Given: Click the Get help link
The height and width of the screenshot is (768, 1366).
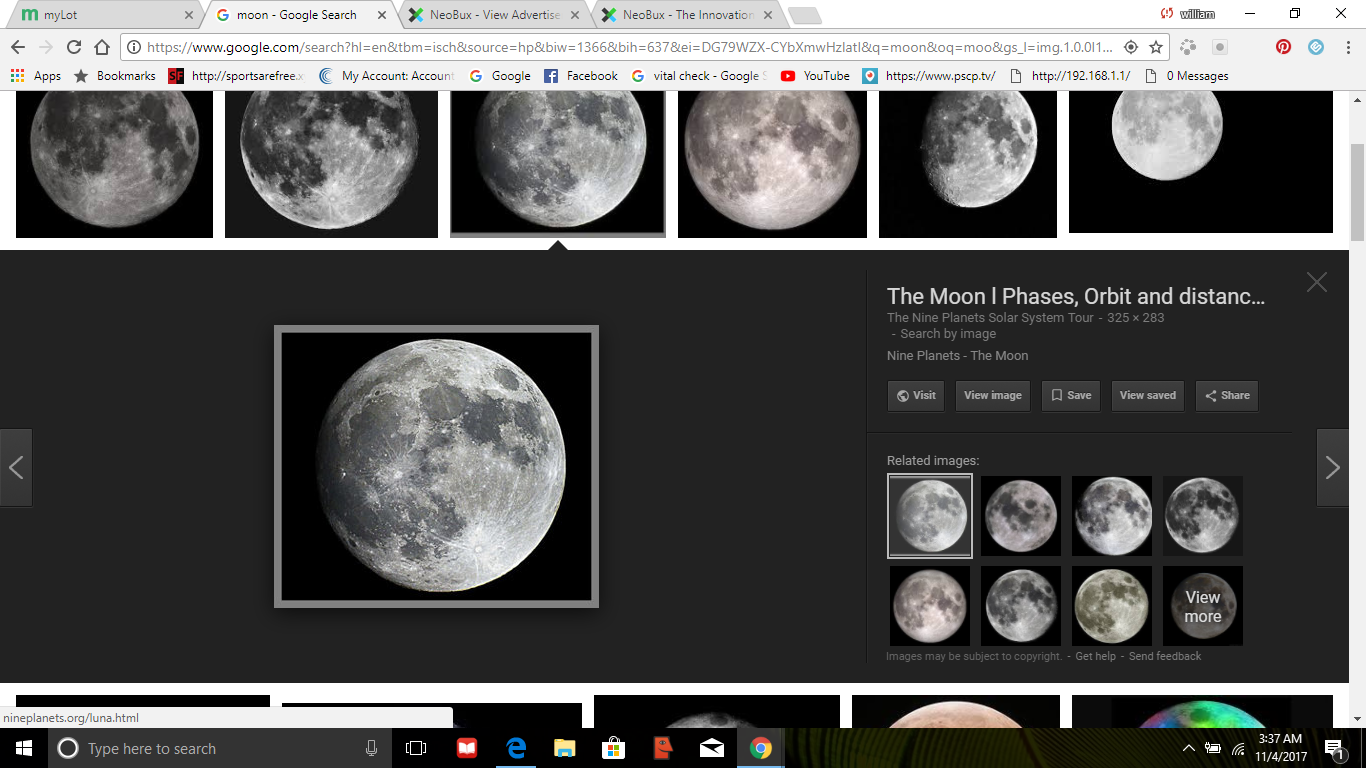Looking at the screenshot, I should tap(1095, 656).
